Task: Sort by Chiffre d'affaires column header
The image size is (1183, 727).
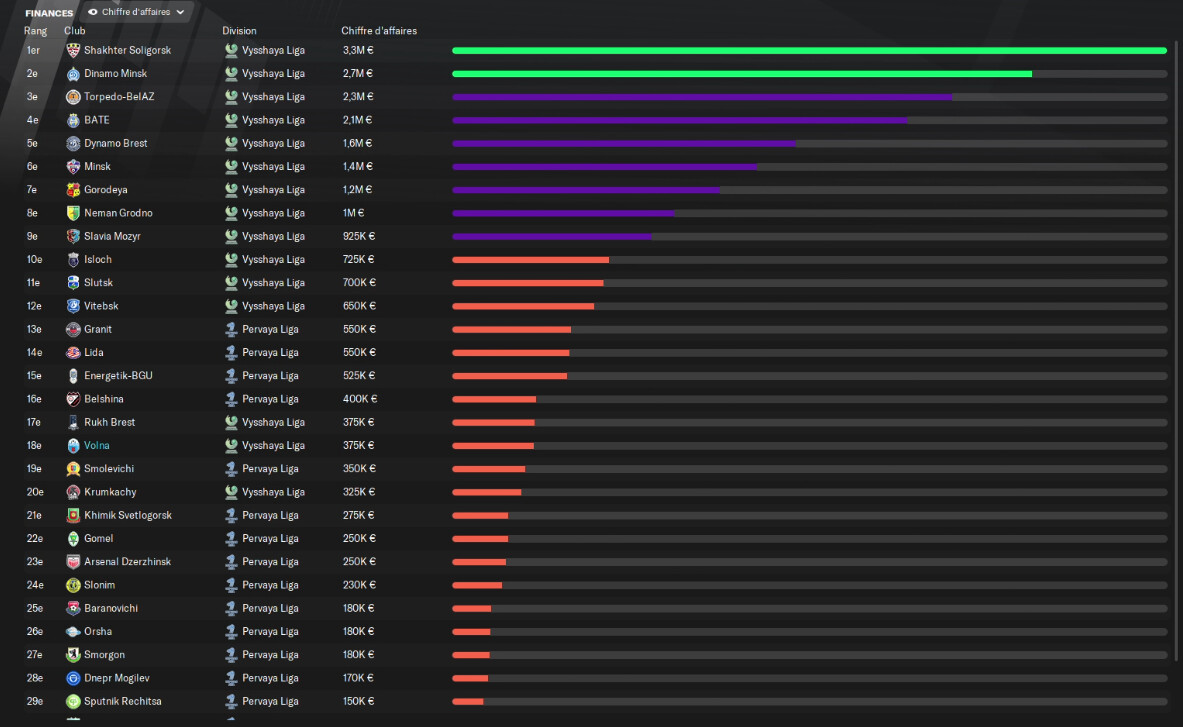Action: point(379,31)
